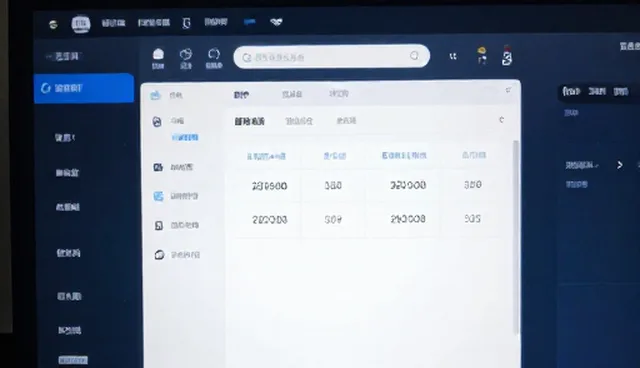640x368 pixels.
Task: Click the small refresh icon right of the panel's sub-tabs
Action: coord(502,120)
